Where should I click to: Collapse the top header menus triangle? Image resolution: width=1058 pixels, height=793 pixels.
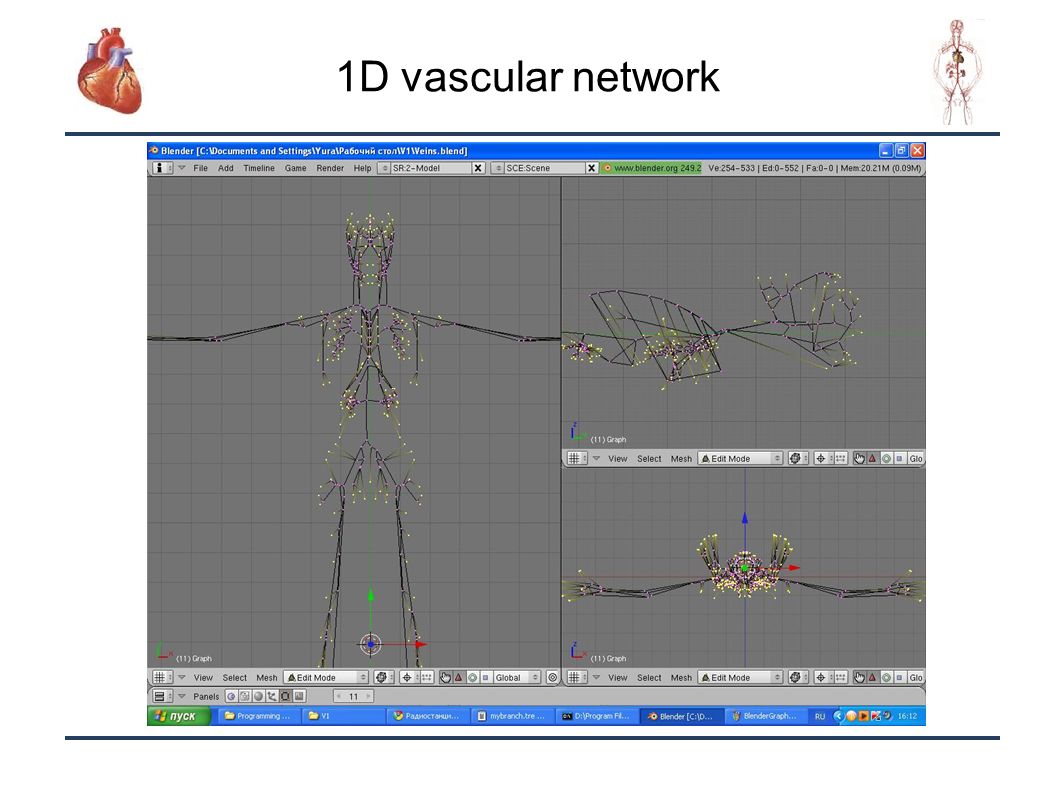tap(182, 168)
